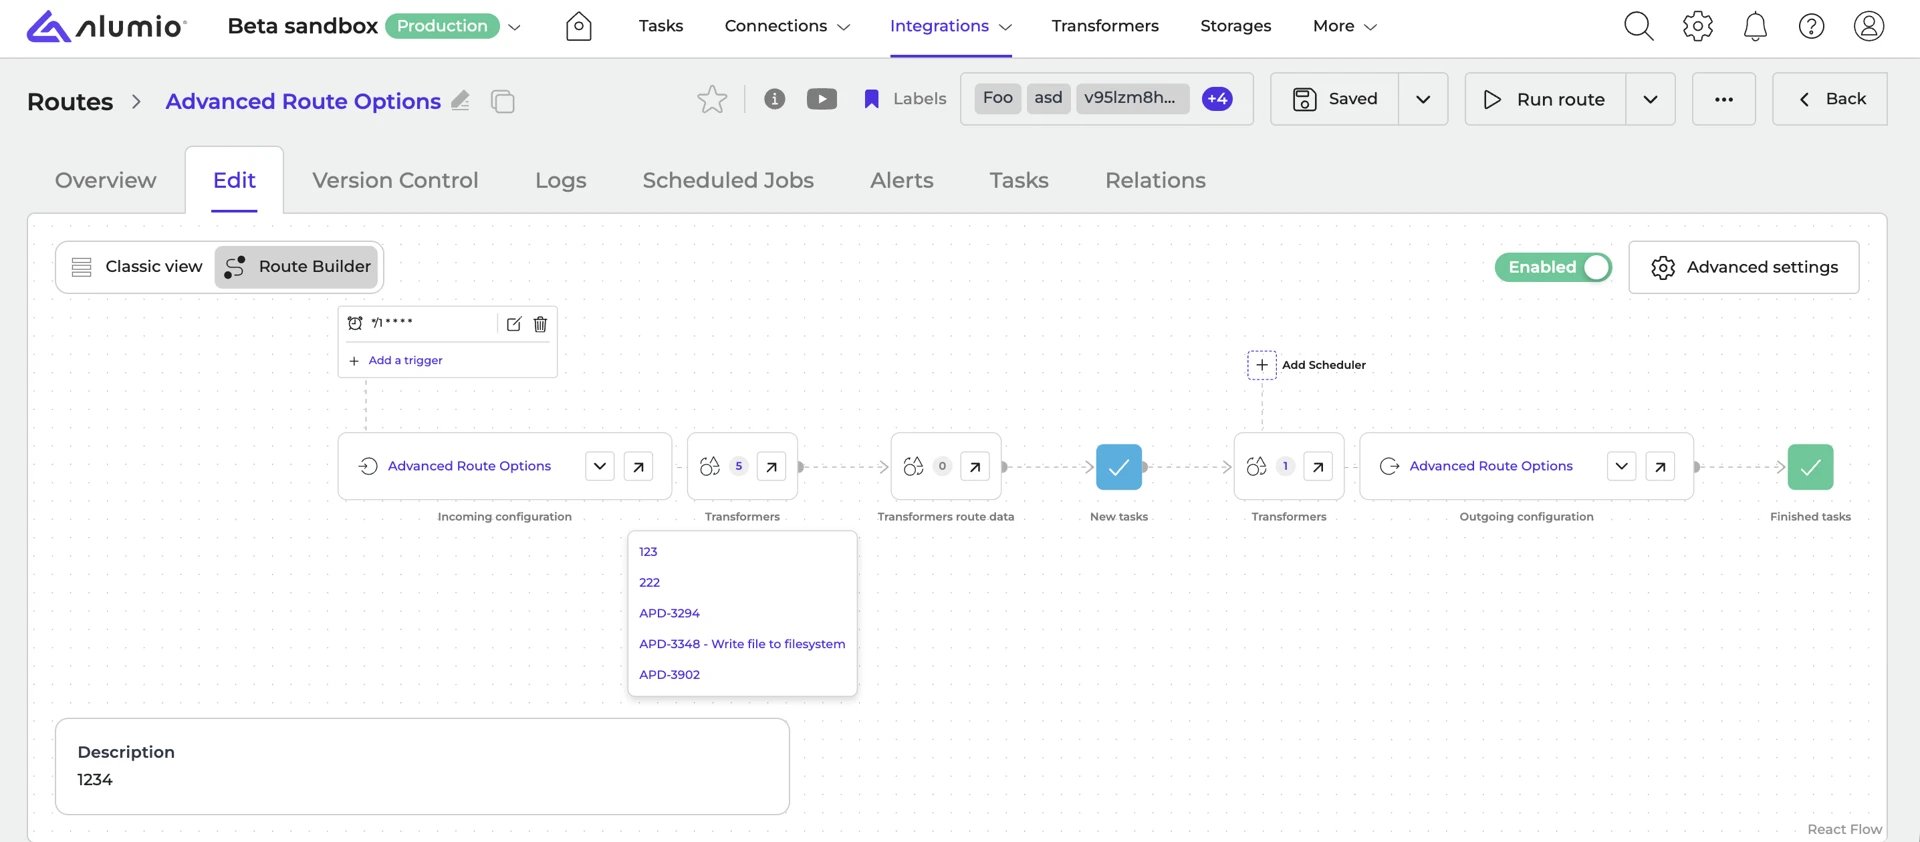Edit the scheduler trigger

[514, 324]
